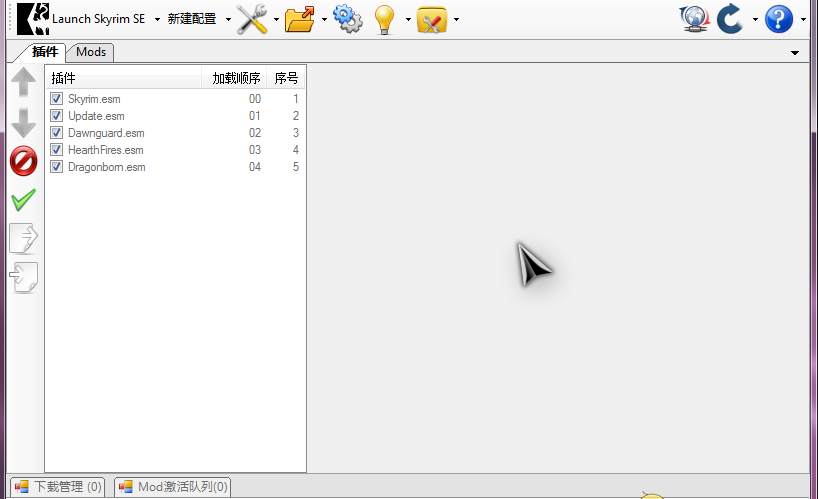Open the folder with arrow icon

(300, 19)
